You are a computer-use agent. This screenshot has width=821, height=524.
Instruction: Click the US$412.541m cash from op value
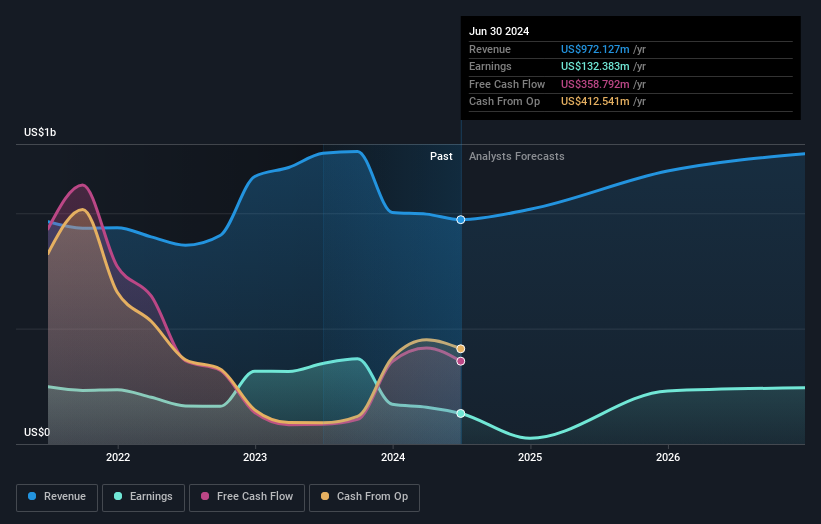point(595,102)
